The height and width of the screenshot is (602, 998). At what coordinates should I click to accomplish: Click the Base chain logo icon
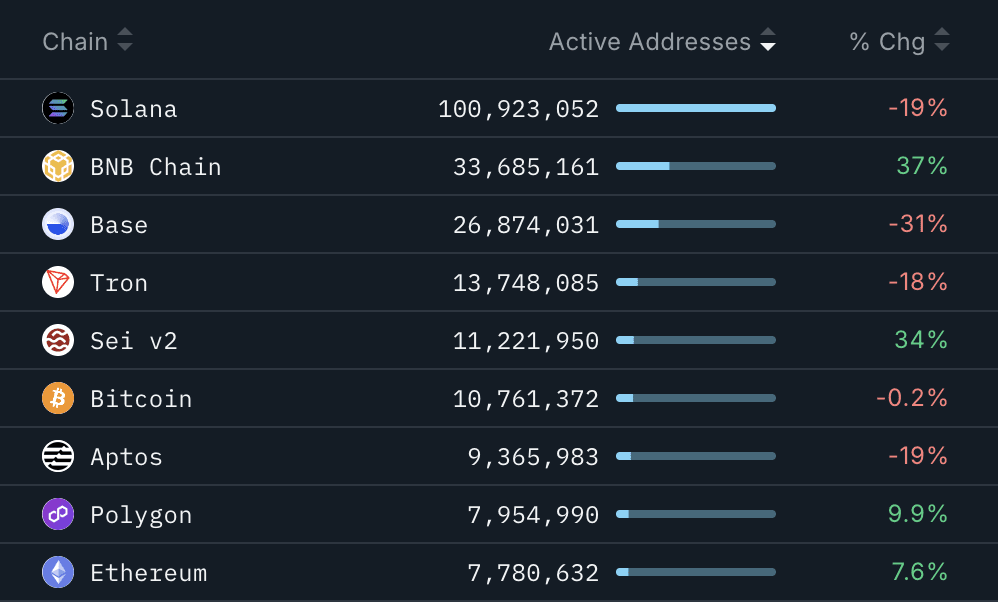click(58, 224)
